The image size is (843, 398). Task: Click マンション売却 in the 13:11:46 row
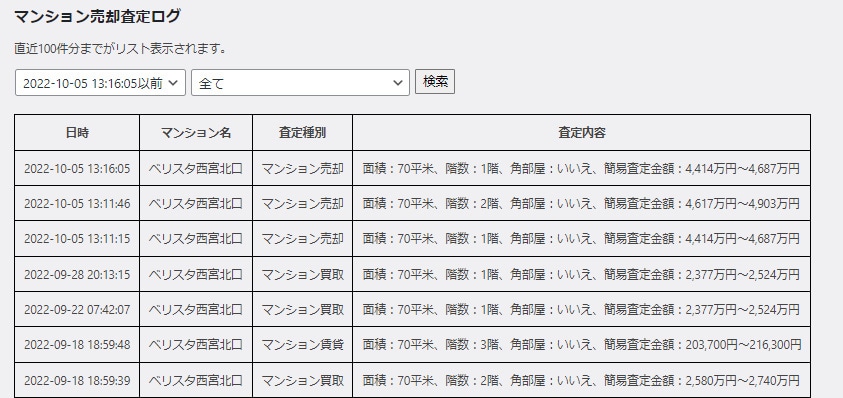(302, 203)
